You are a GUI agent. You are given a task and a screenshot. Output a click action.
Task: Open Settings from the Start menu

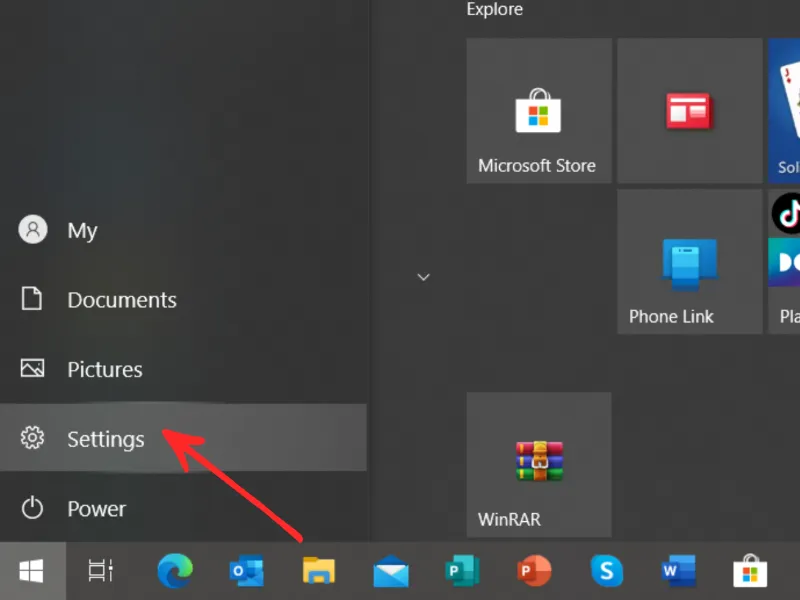104,439
